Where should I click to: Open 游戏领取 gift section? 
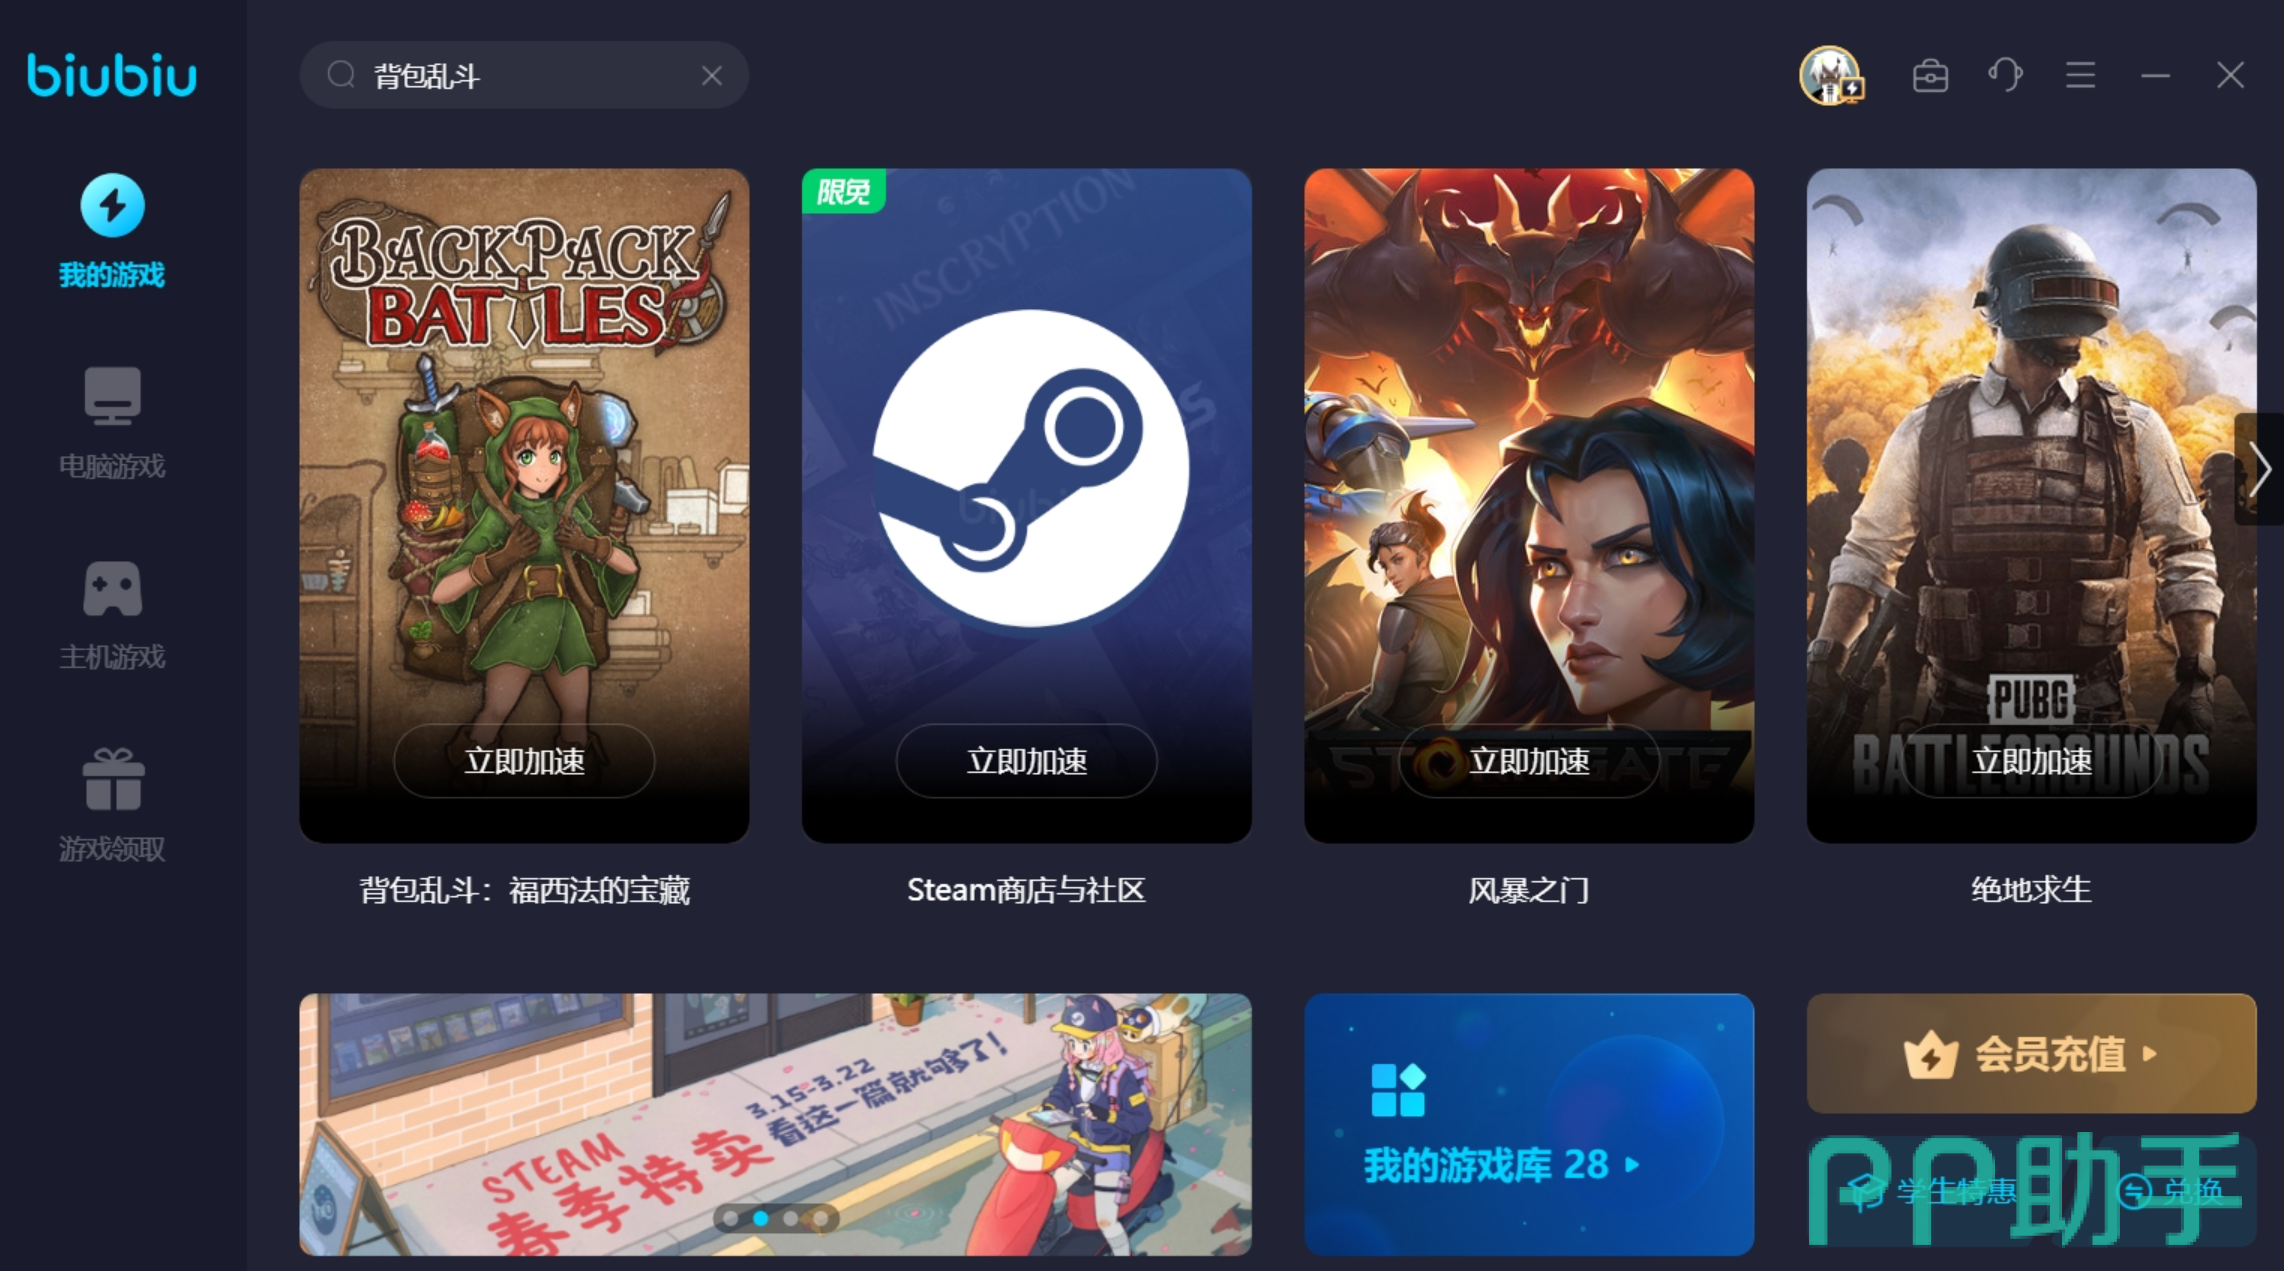click(112, 805)
